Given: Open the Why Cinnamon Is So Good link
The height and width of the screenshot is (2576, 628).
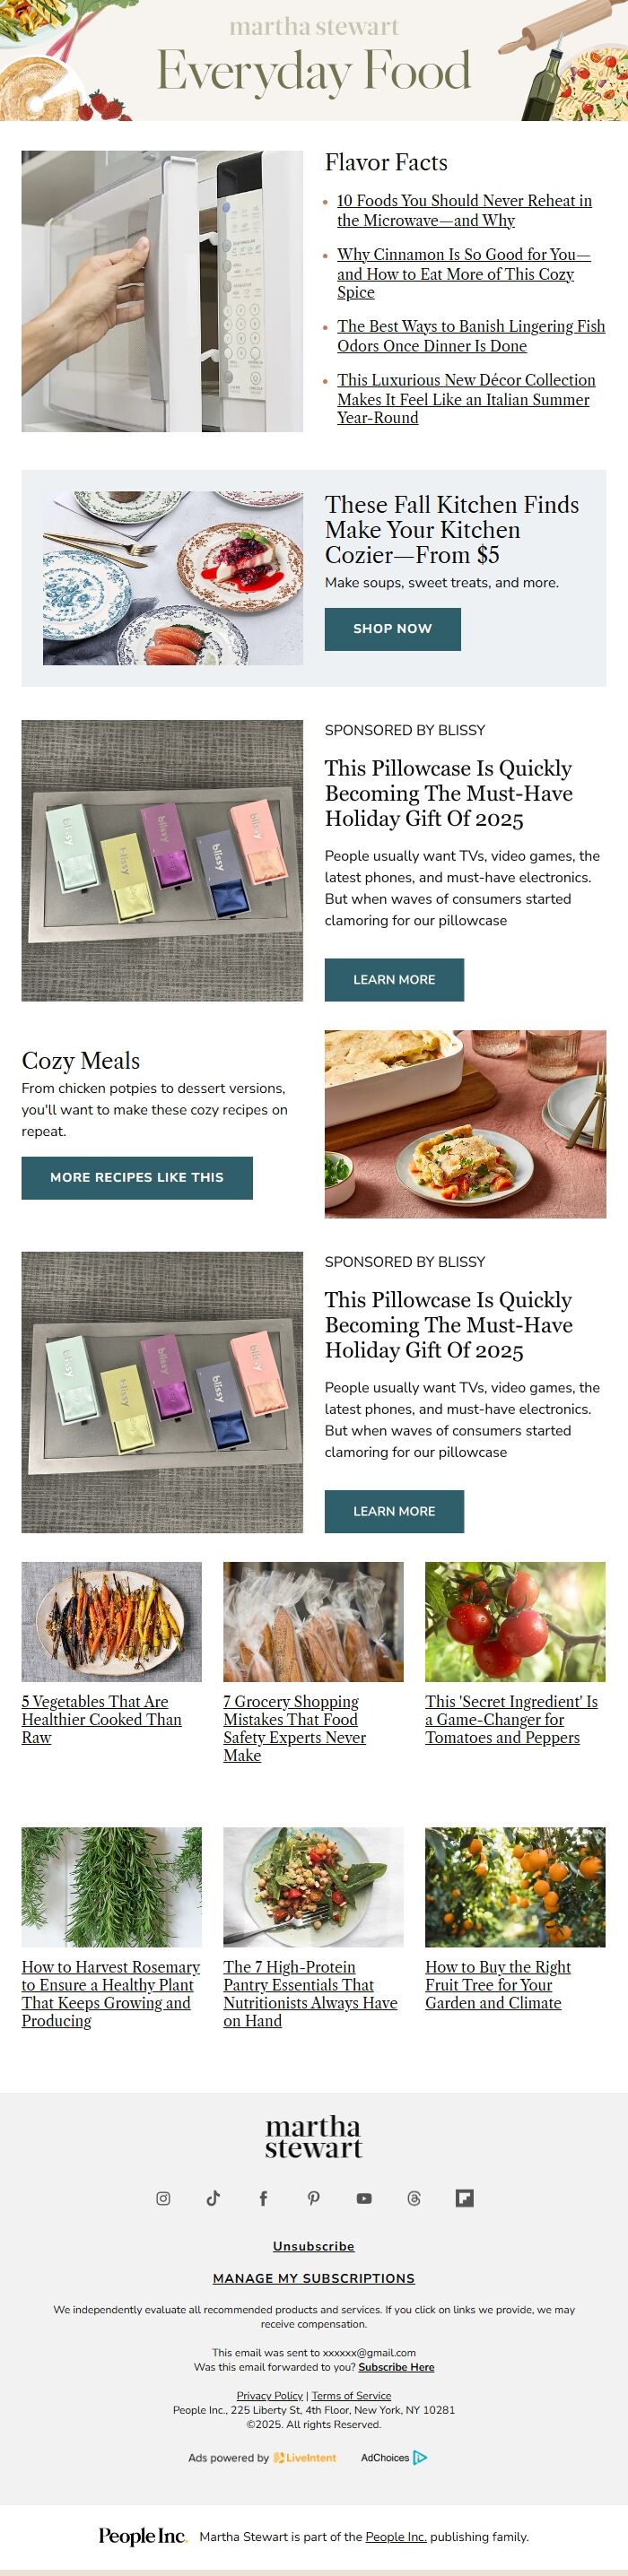Looking at the screenshot, I should pos(463,273).
